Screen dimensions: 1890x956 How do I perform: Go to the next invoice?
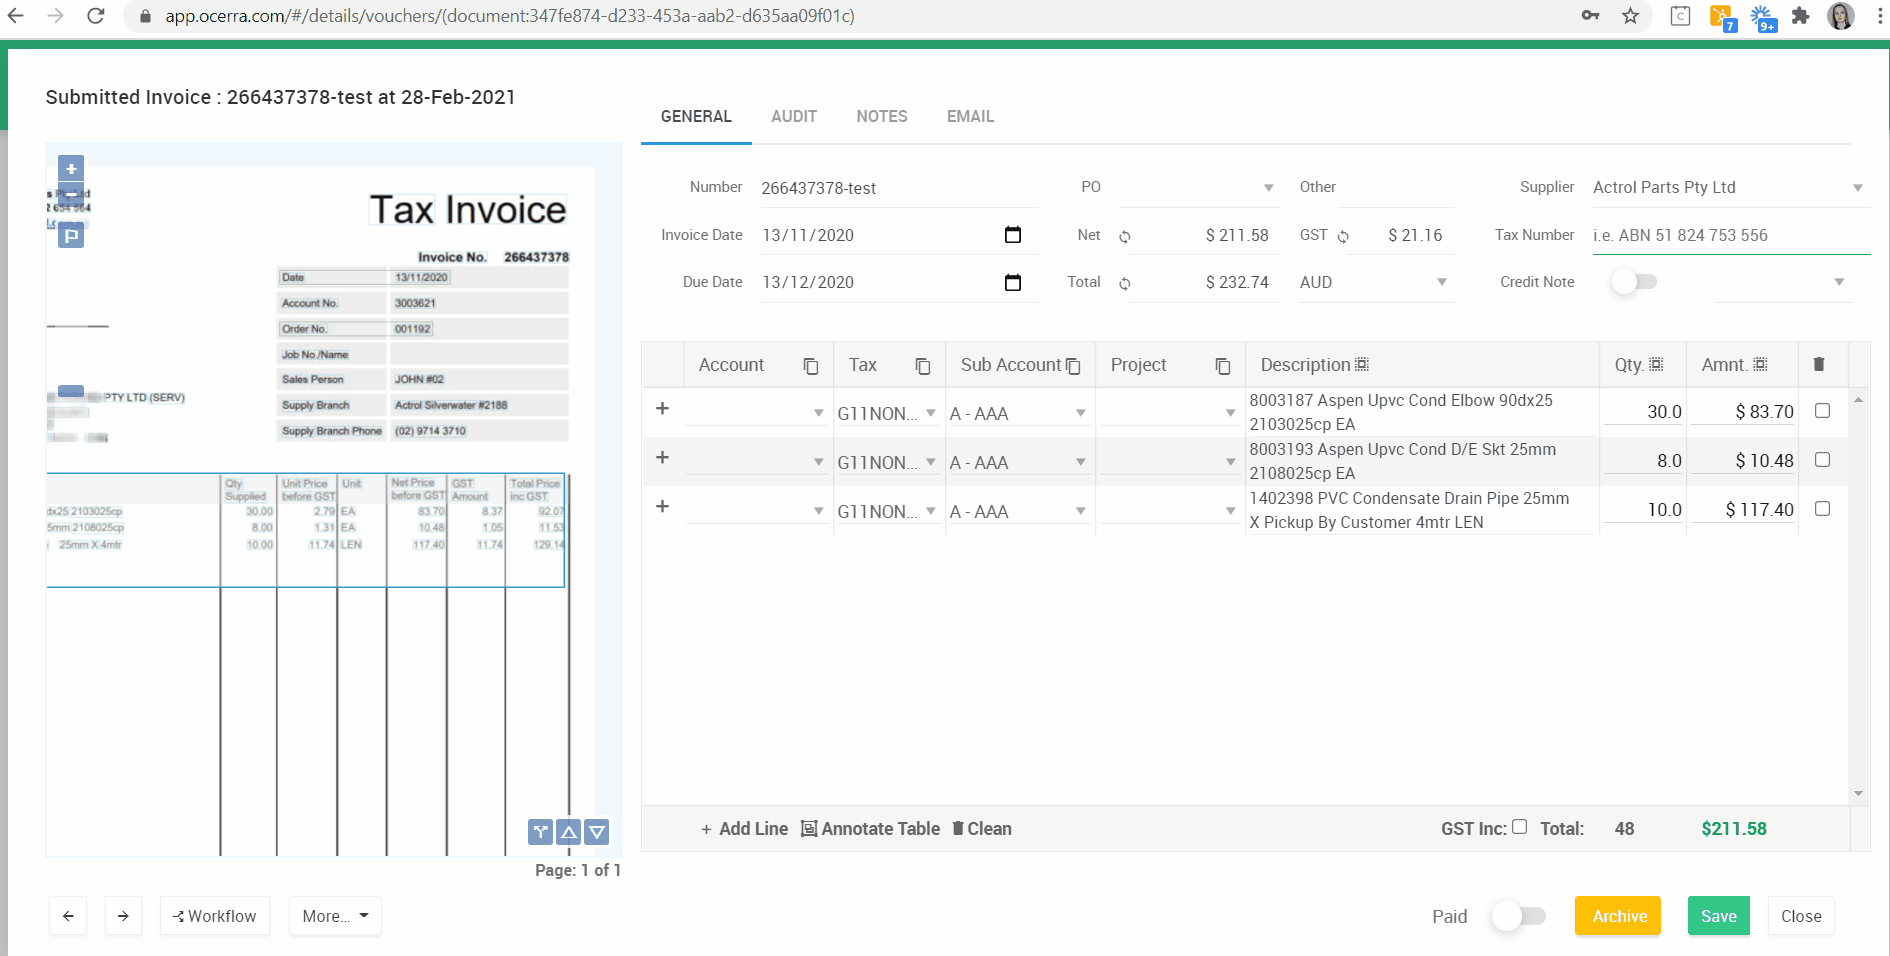point(123,916)
